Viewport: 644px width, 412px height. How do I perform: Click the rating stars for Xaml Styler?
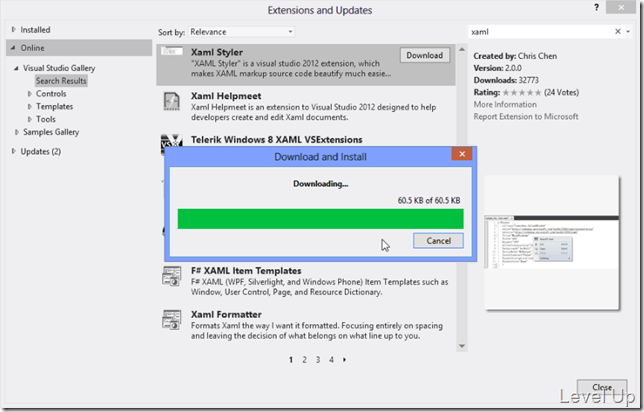pyautogui.click(x=522, y=92)
